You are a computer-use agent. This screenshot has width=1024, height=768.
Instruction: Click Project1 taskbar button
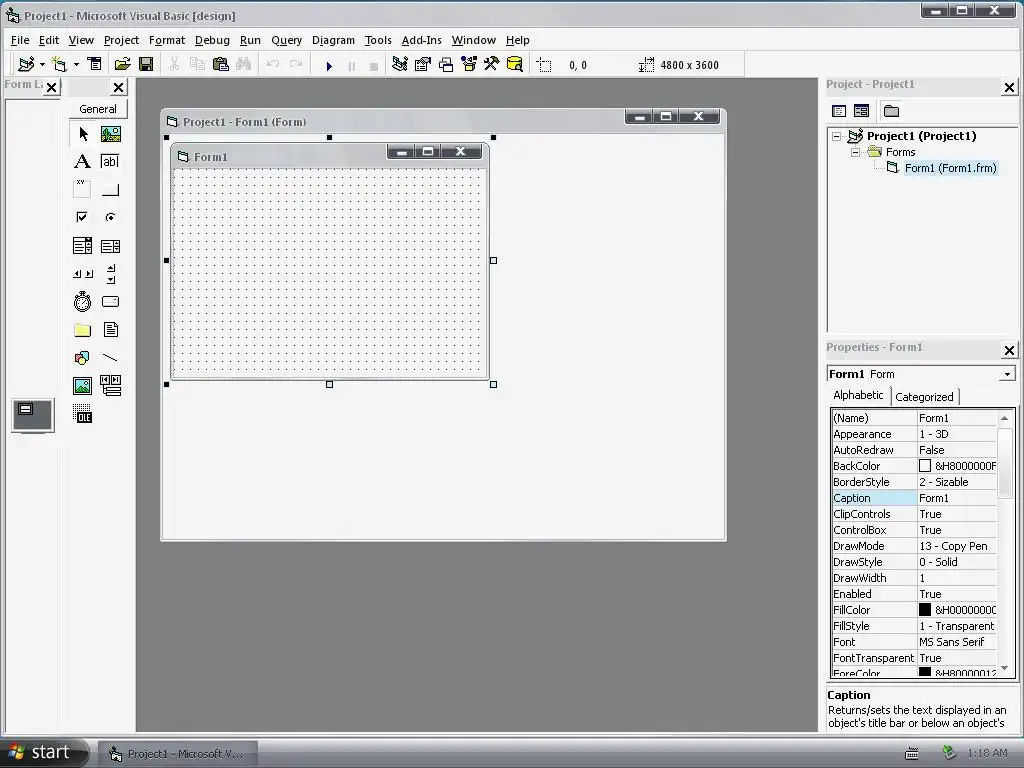[x=178, y=754]
